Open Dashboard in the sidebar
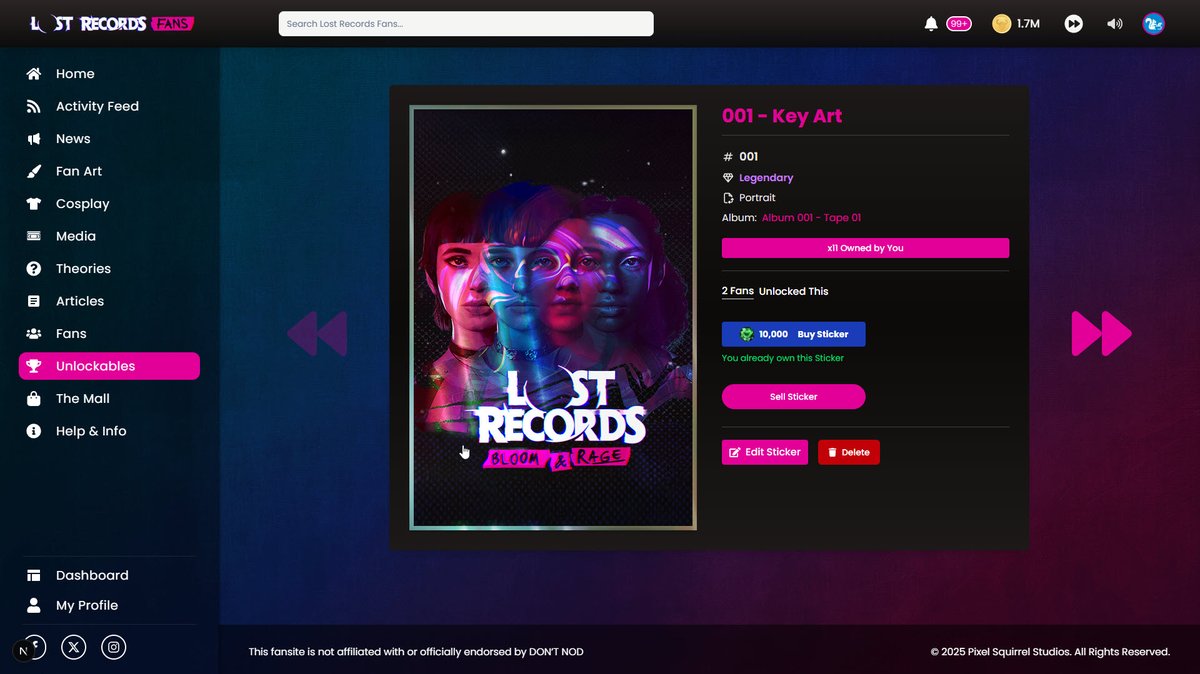The height and width of the screenshot is (674, 1200). pos(109,575)
